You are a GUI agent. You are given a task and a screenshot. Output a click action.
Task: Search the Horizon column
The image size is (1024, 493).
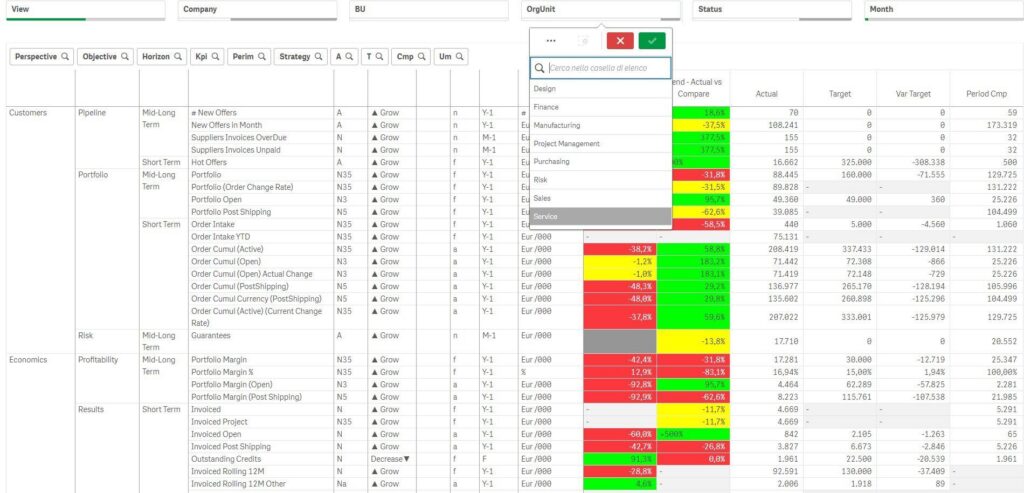click(162, 57)
